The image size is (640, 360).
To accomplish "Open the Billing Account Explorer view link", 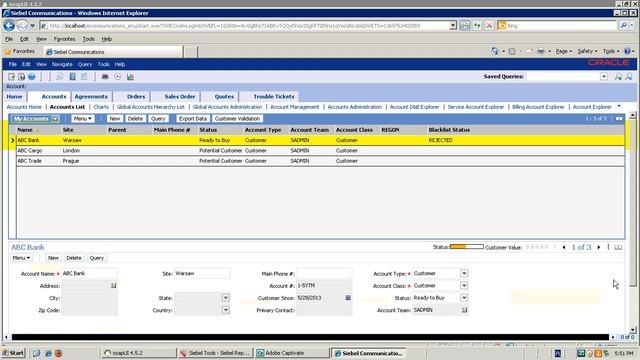I will [x=538, y=107].
